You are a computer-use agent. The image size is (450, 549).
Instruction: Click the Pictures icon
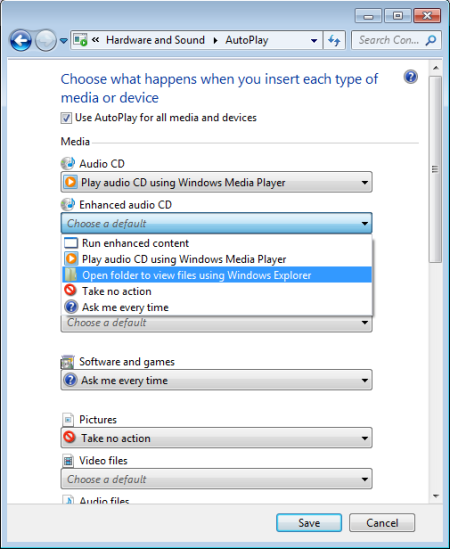pos(68,419)
